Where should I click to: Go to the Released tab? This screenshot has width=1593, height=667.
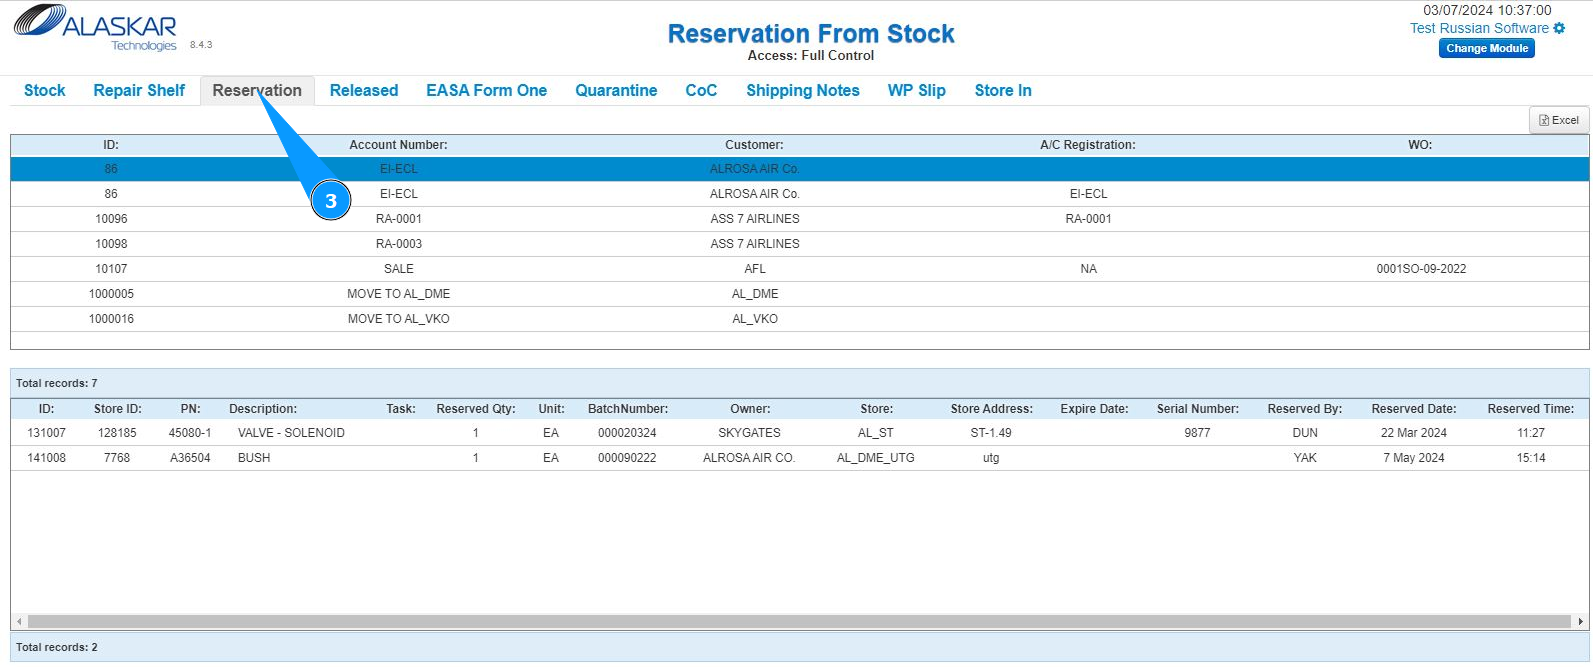pos(364,90)
